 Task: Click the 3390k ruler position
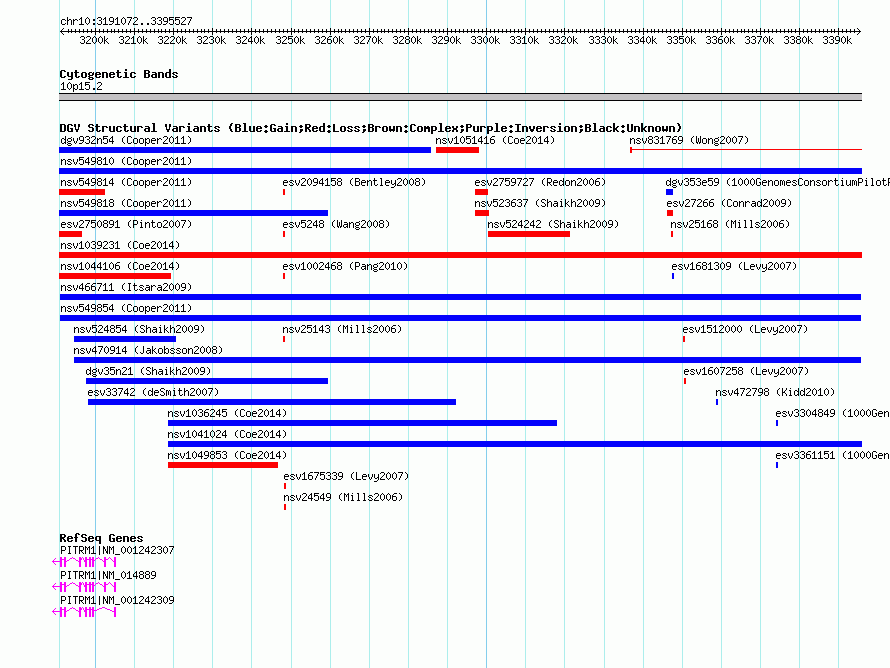tap(837, 40)
